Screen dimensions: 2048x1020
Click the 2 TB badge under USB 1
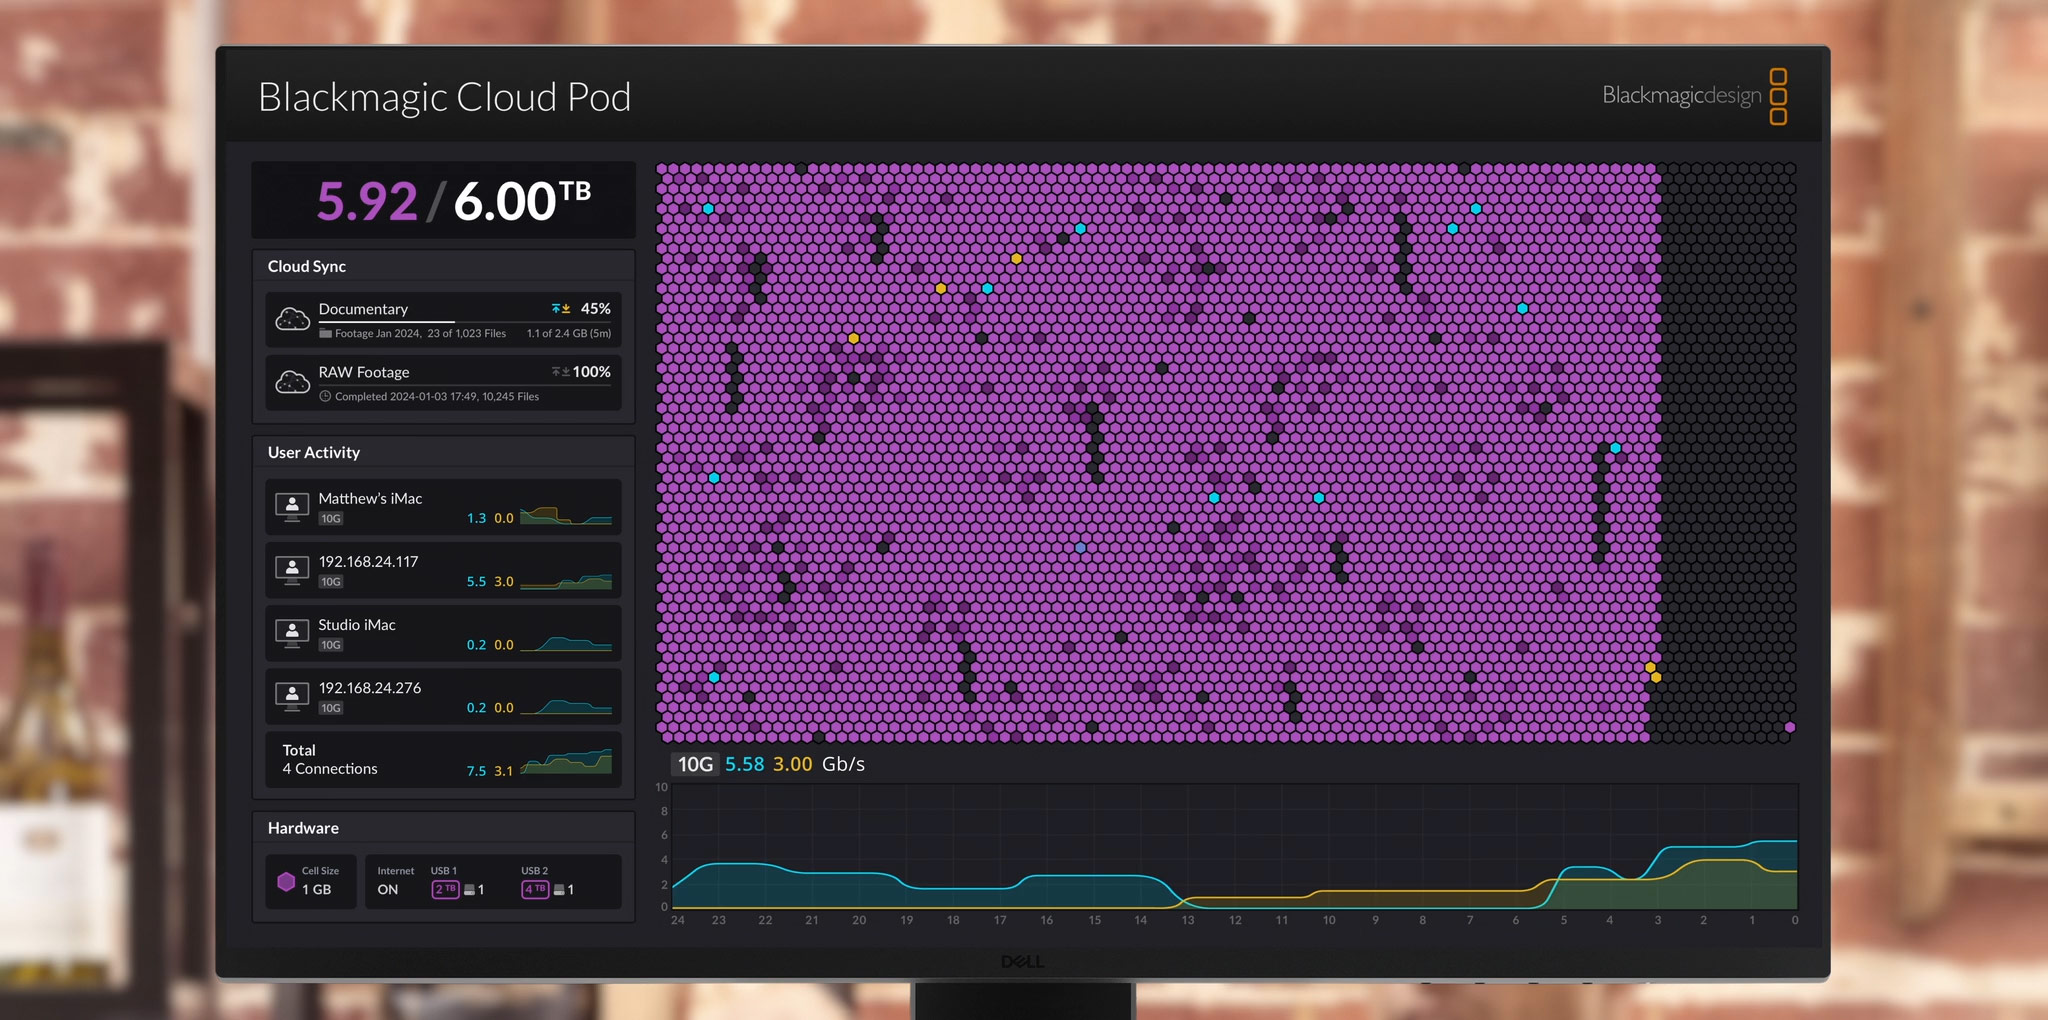445,888
